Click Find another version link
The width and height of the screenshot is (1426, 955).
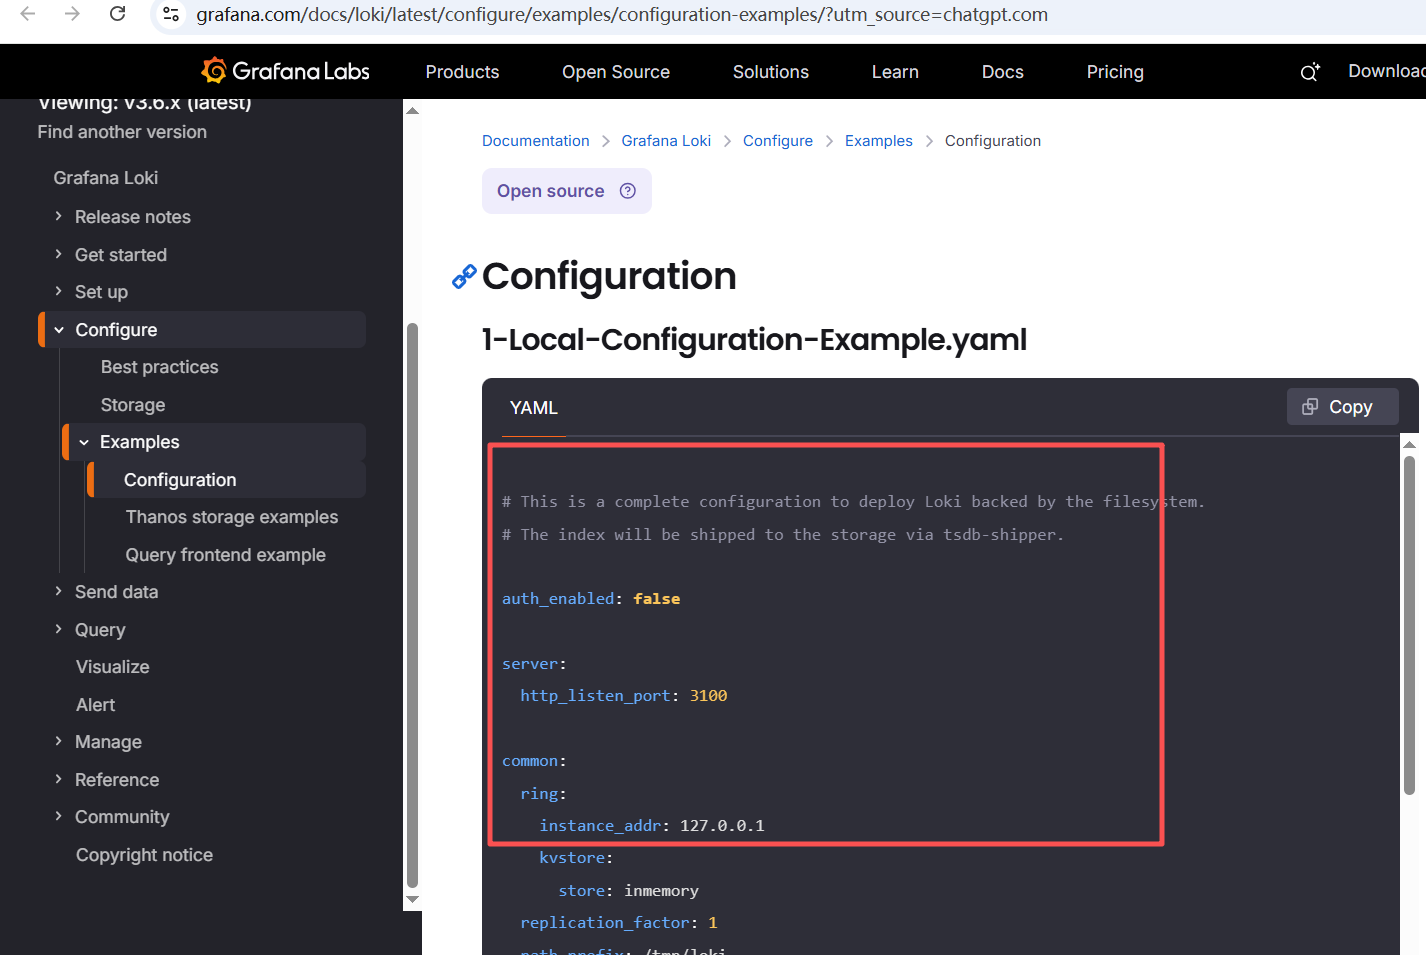[122, 132]
